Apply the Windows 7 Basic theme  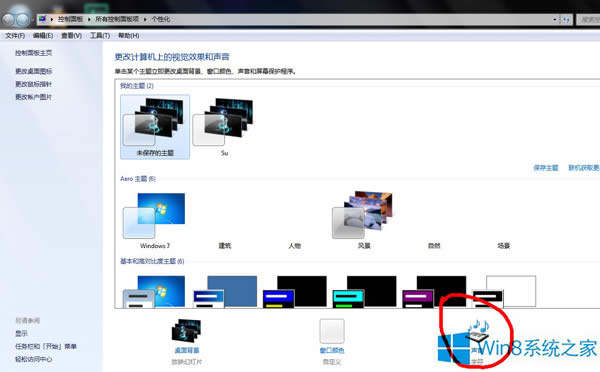pos(155,291)
